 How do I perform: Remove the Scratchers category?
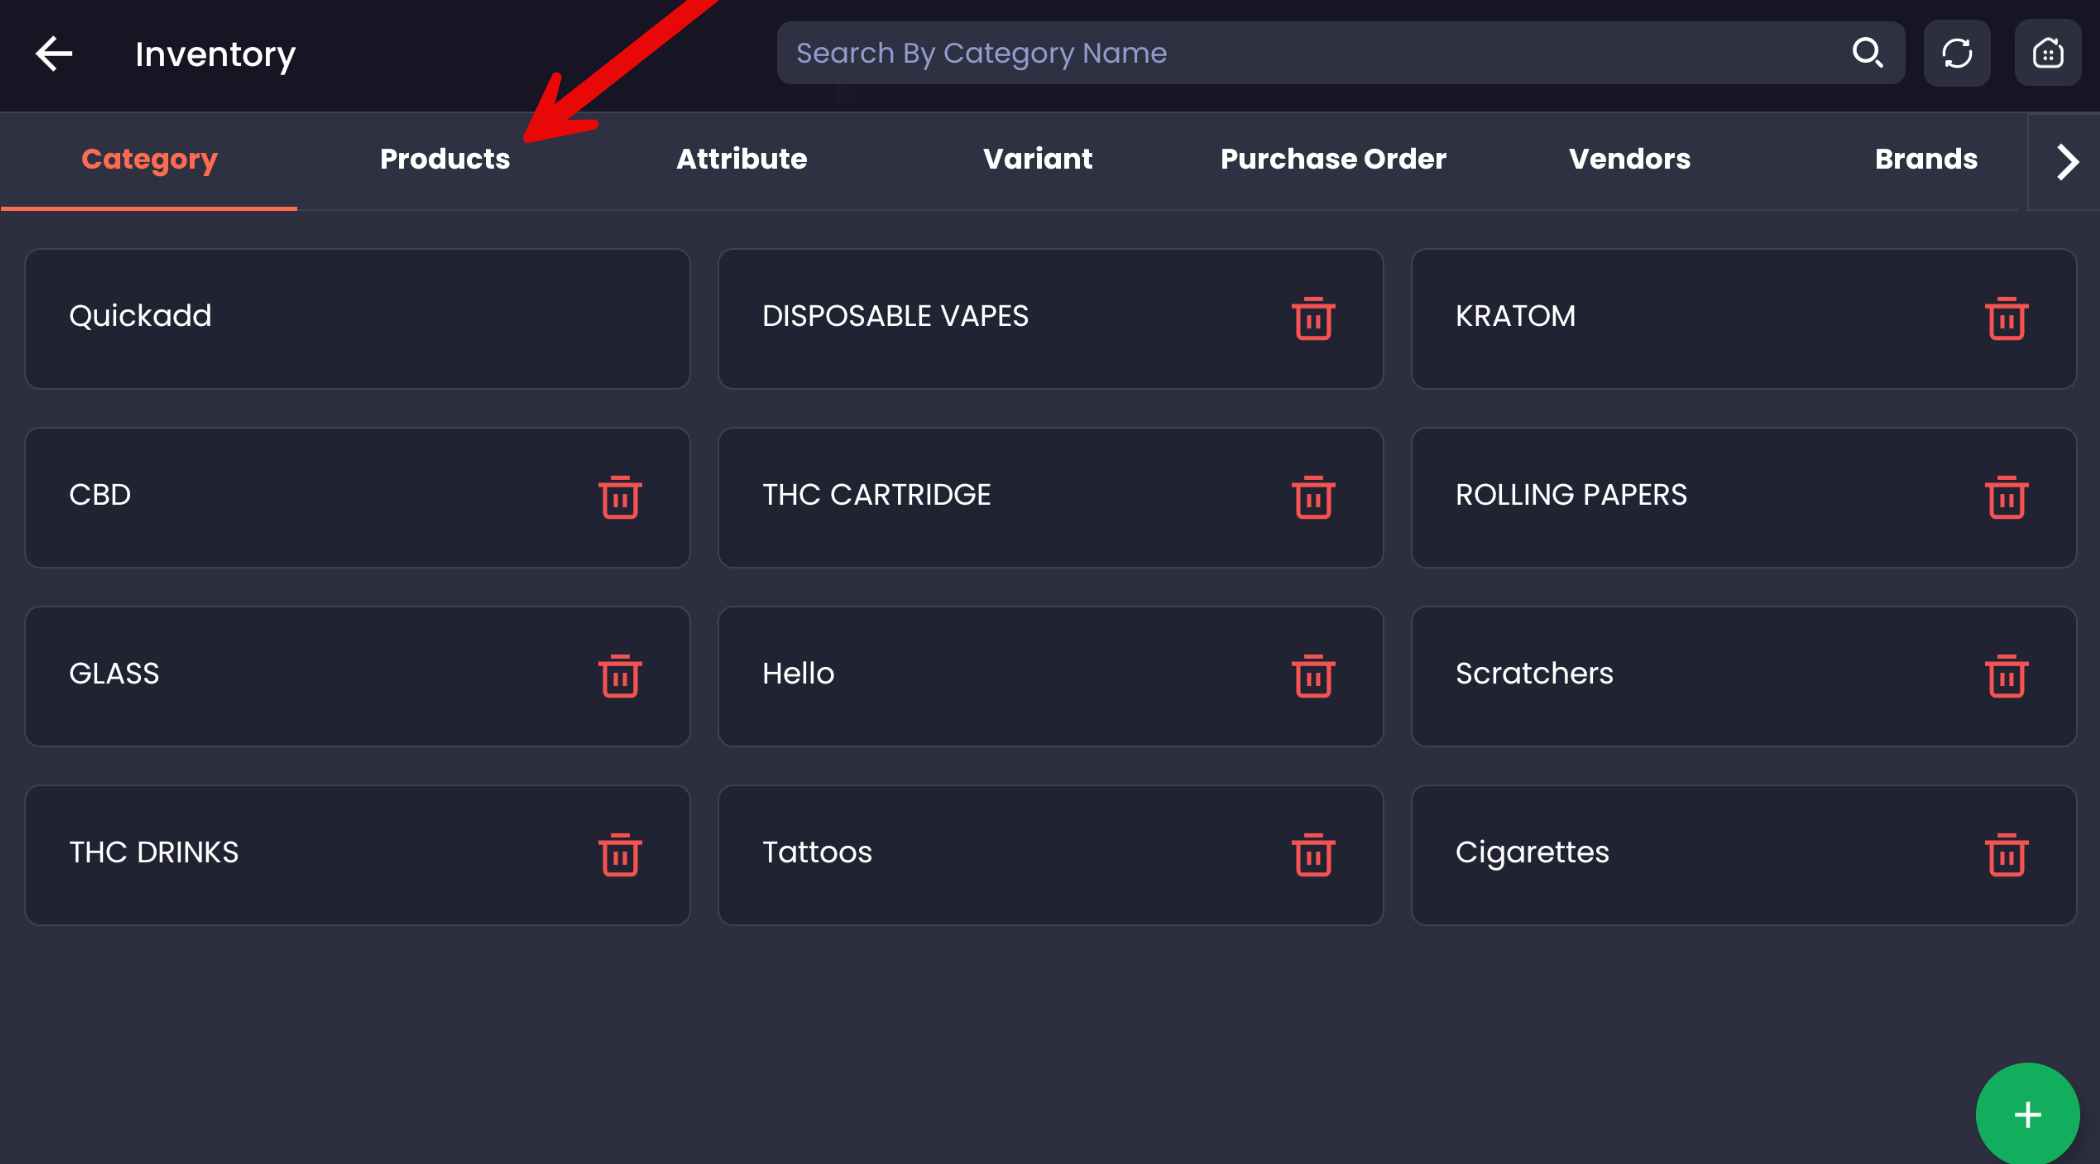point(2006,677)
